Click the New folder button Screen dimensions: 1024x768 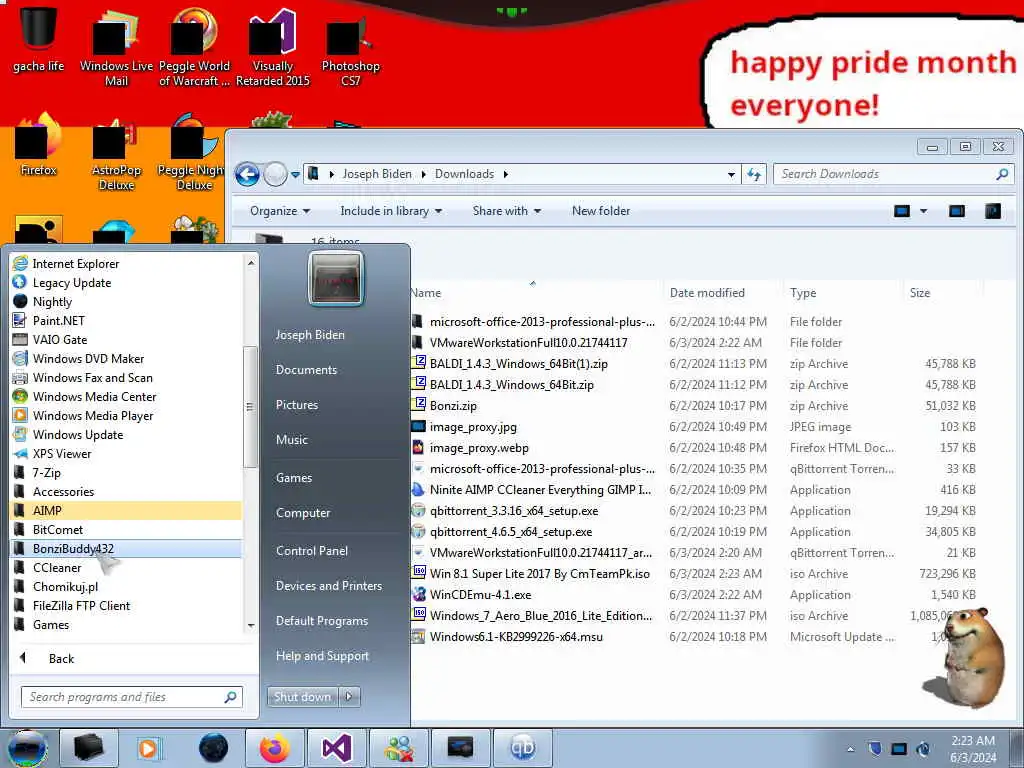point(601,211)
